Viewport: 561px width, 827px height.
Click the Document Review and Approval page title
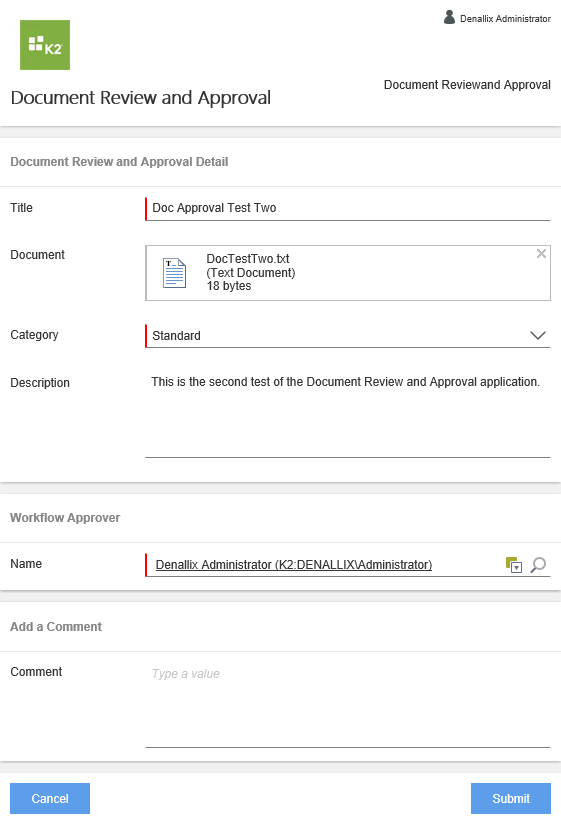tap(141, 98)
